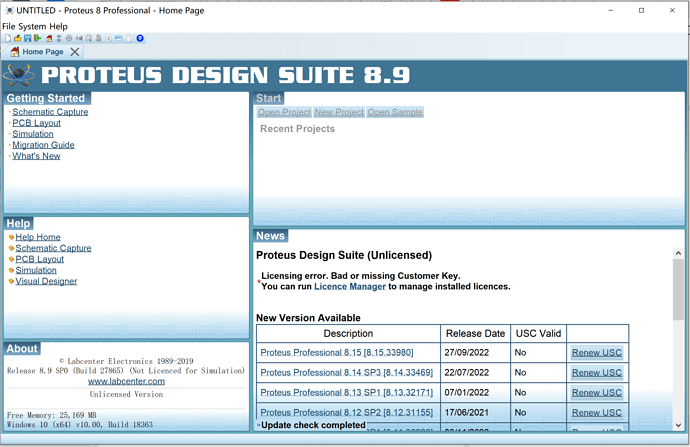Open Bill of Materials toolbar icon
The image size is (690, 447).
click(x=109, y=38)
